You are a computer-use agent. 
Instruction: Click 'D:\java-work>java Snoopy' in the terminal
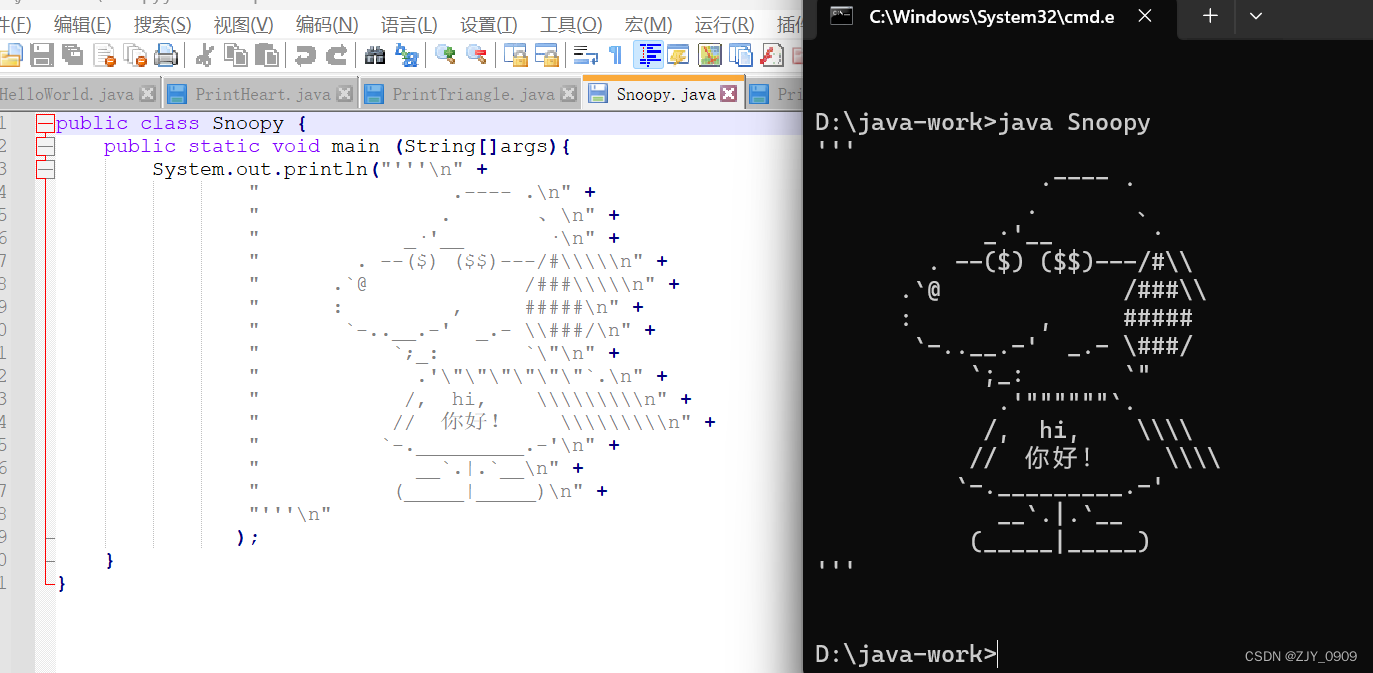[x=983, y=123]
